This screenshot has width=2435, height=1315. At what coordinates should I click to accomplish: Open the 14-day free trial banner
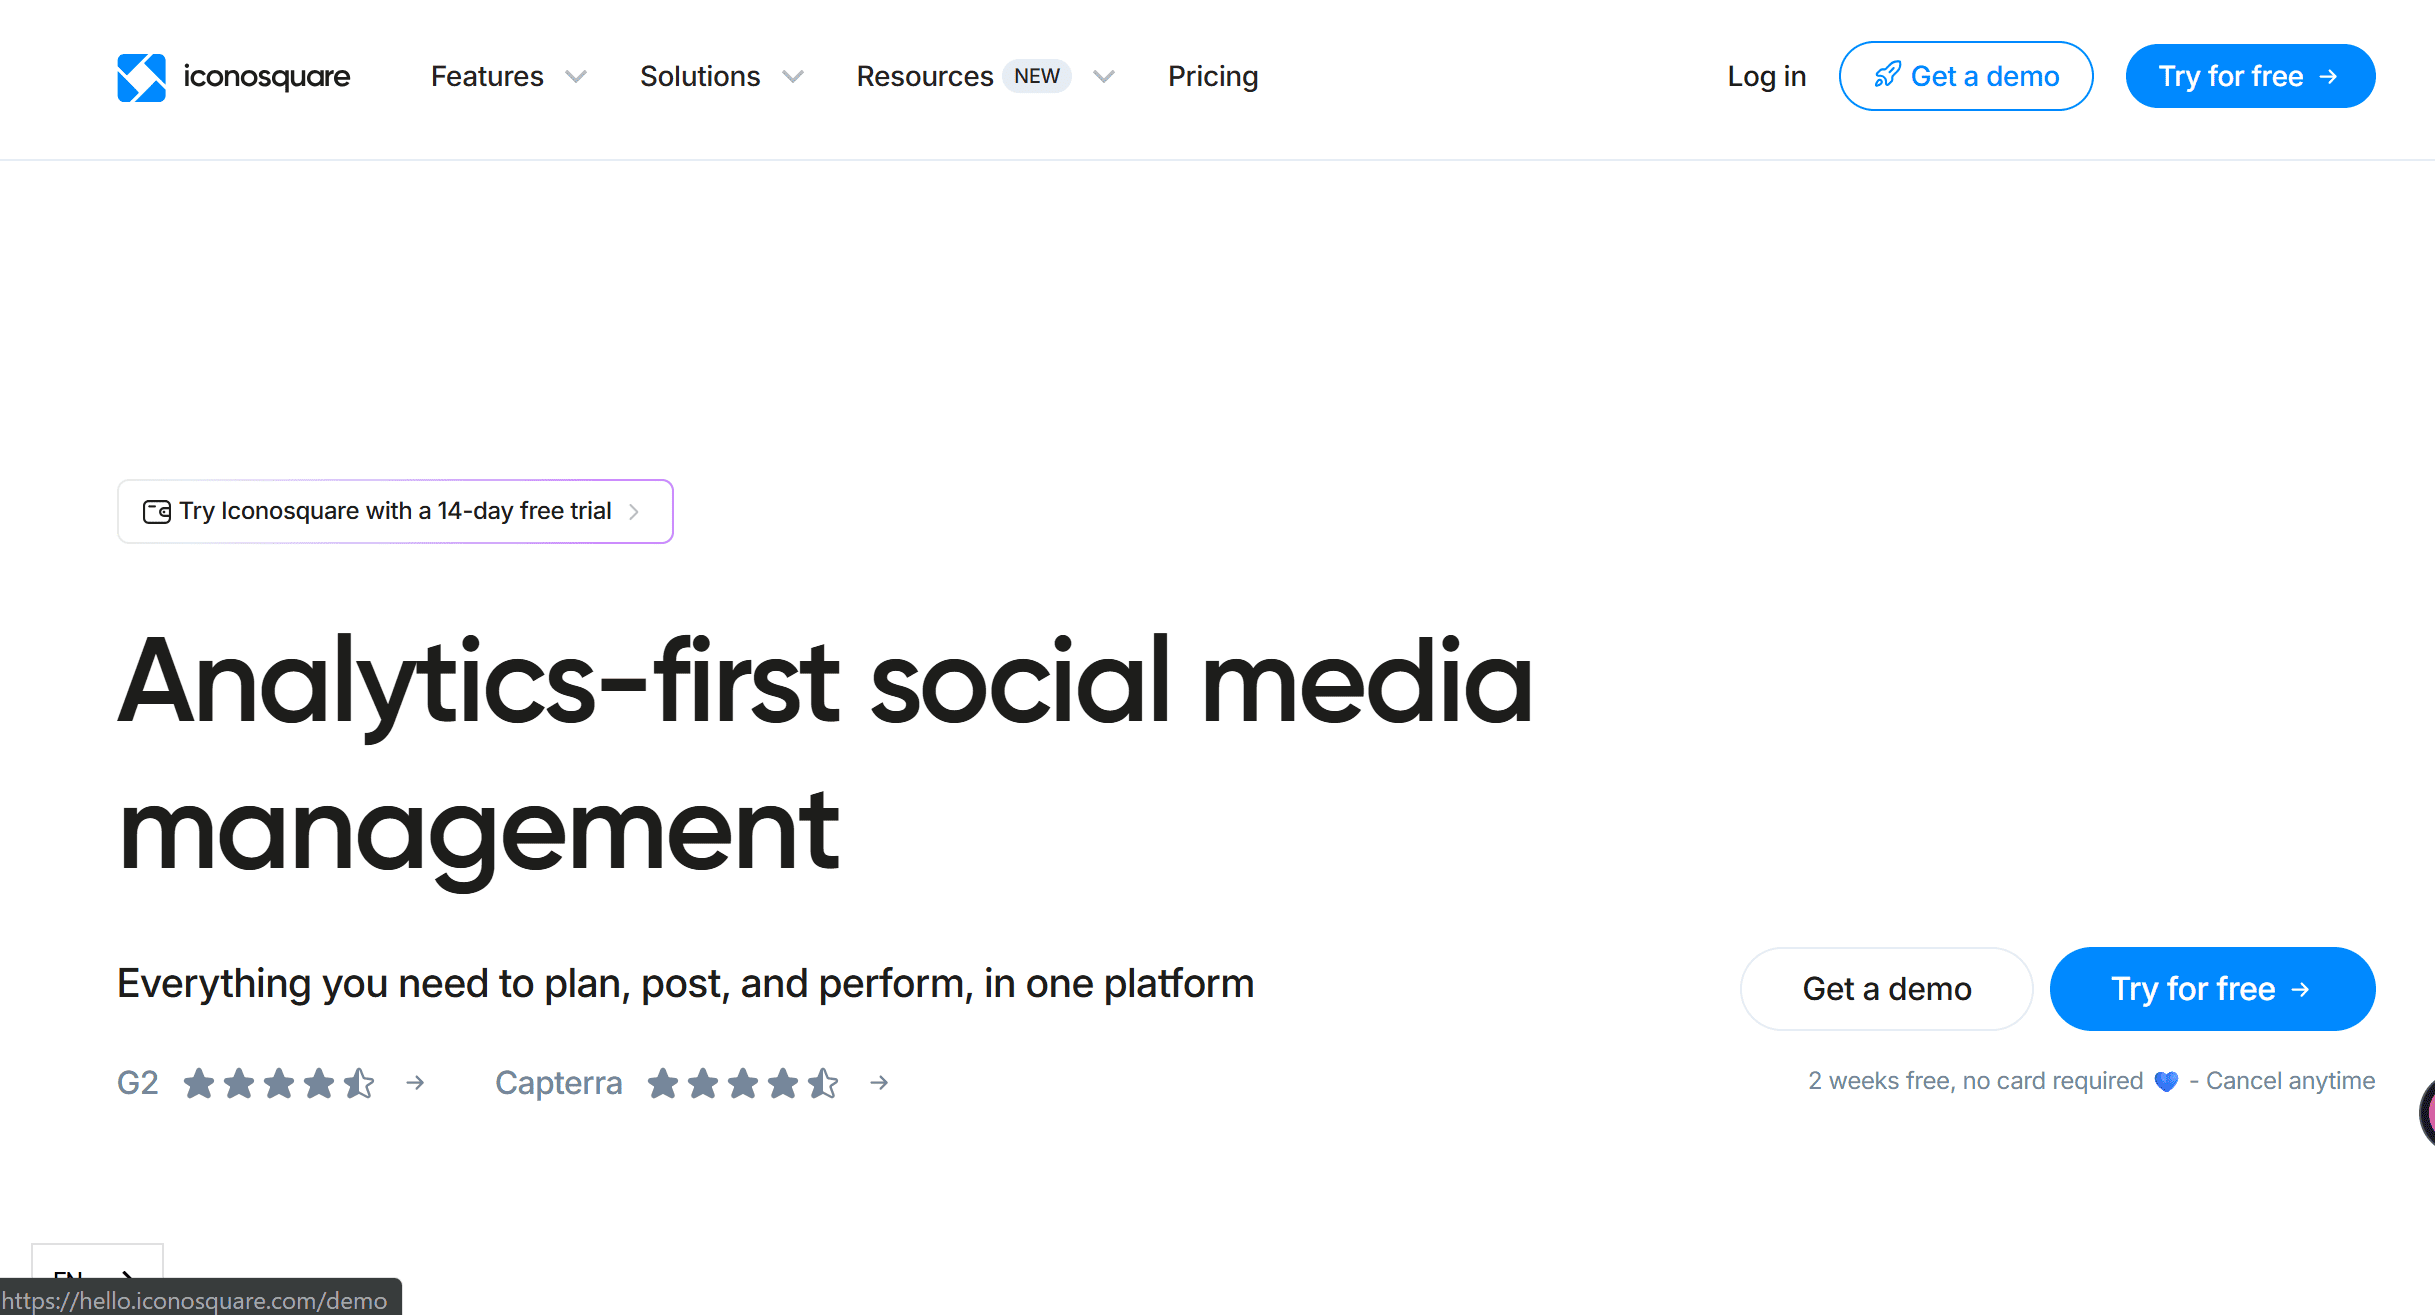tap(395, 511)
